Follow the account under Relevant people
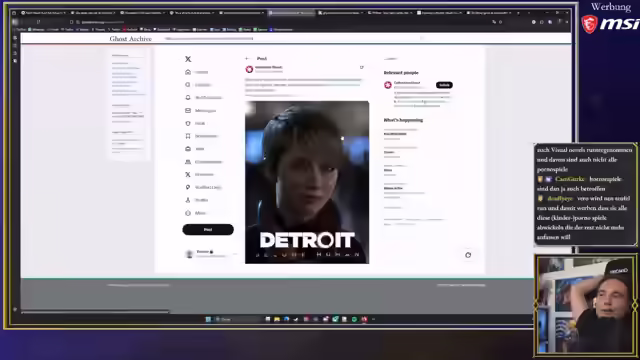This screenshot has height=360, width=640. click(444, 85)
